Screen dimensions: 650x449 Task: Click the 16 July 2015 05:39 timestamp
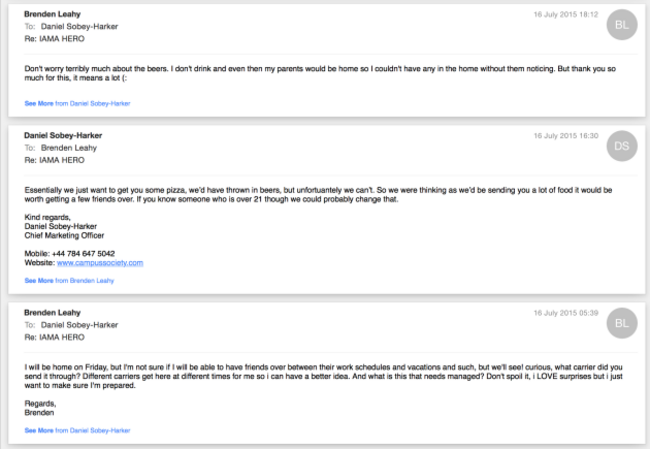566,313
